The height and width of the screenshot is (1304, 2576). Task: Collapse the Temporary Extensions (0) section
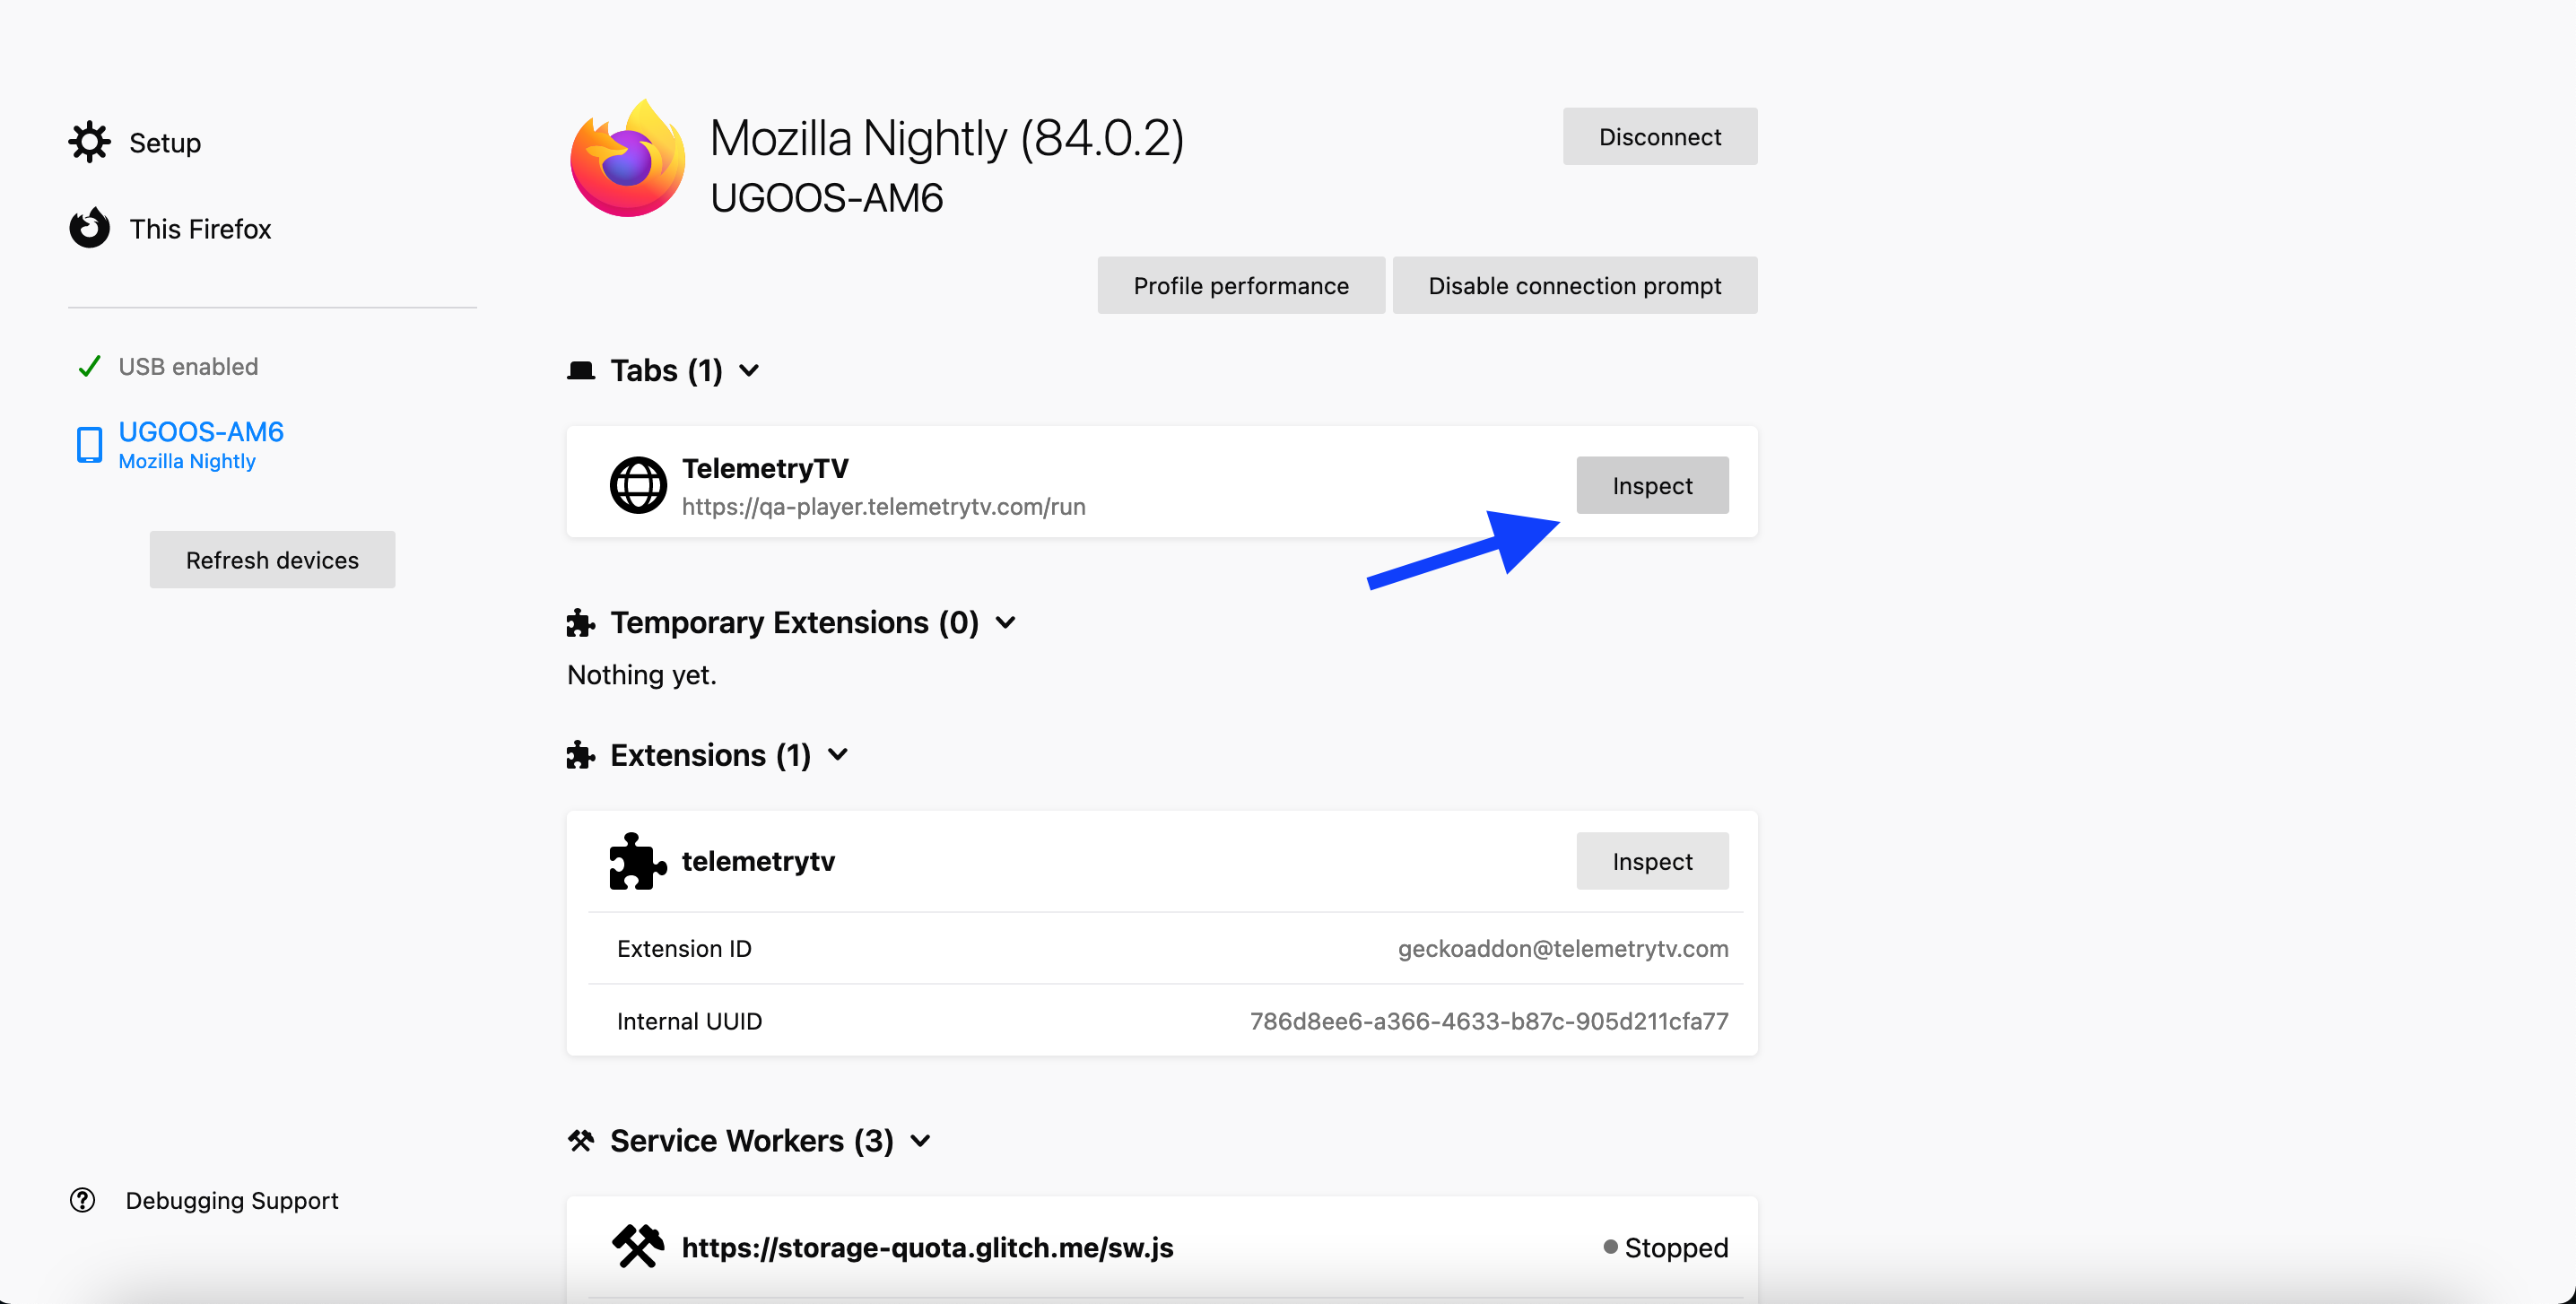tap(1005, 622)
